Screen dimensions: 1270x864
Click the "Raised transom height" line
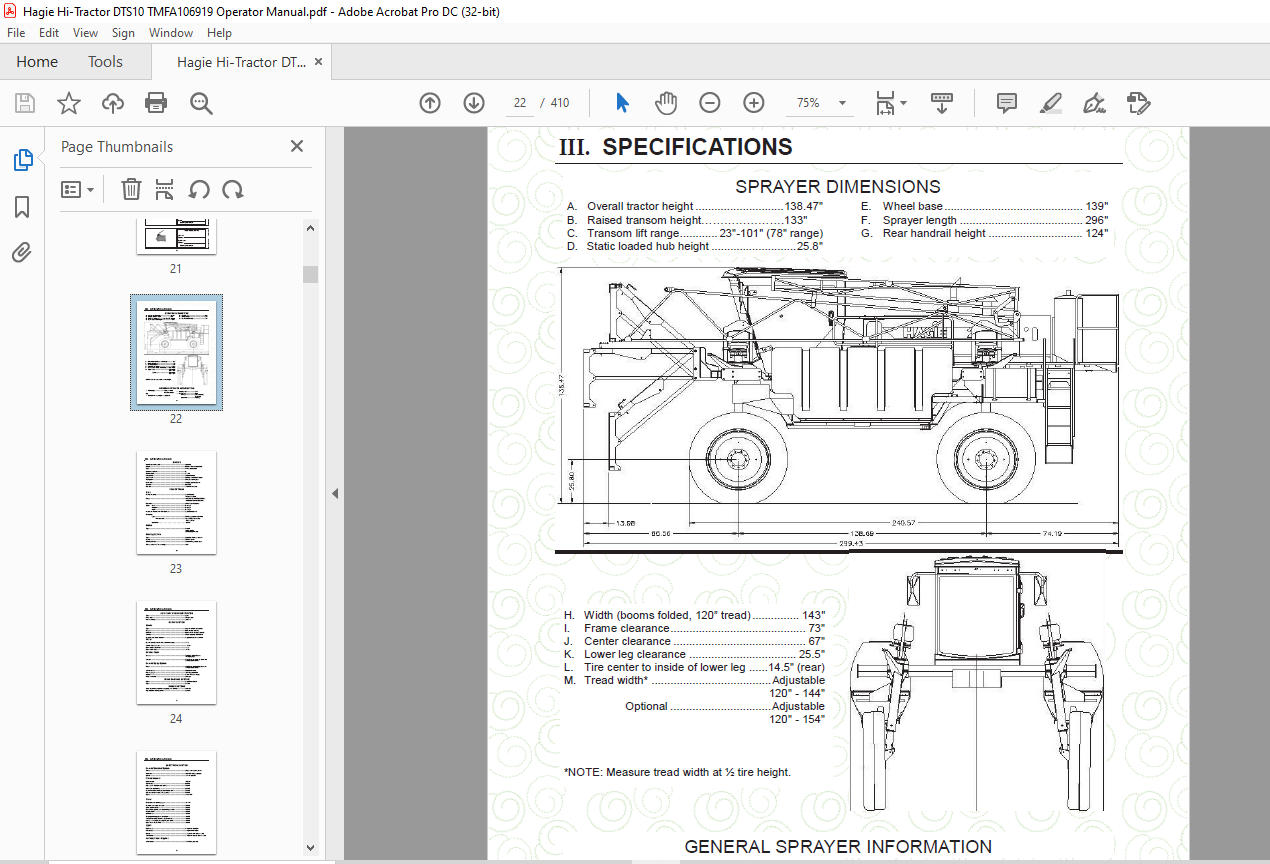(687, 220)
